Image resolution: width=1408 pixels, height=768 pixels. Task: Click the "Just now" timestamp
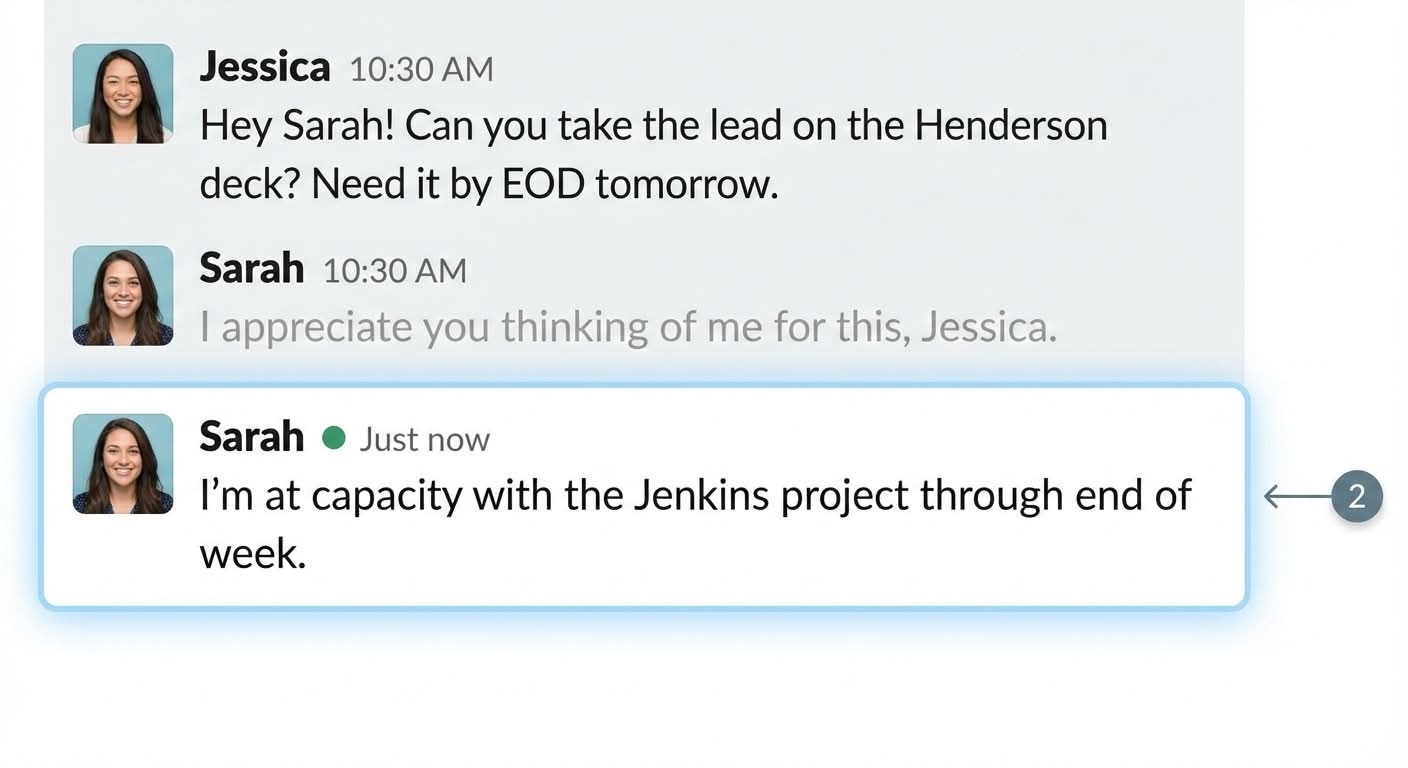[425, 439]
